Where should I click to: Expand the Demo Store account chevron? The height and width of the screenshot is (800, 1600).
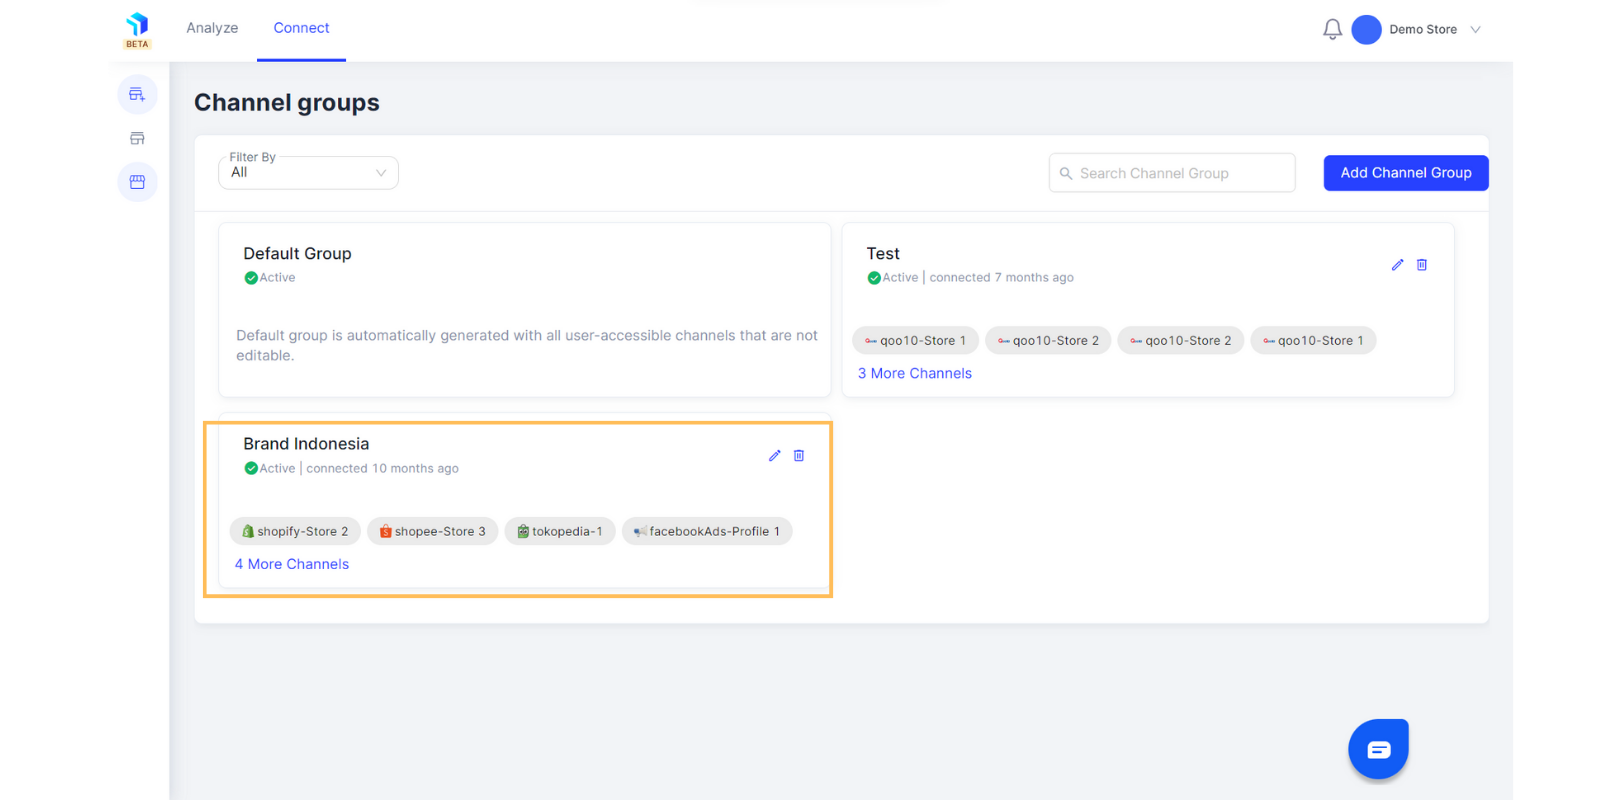1475,30
